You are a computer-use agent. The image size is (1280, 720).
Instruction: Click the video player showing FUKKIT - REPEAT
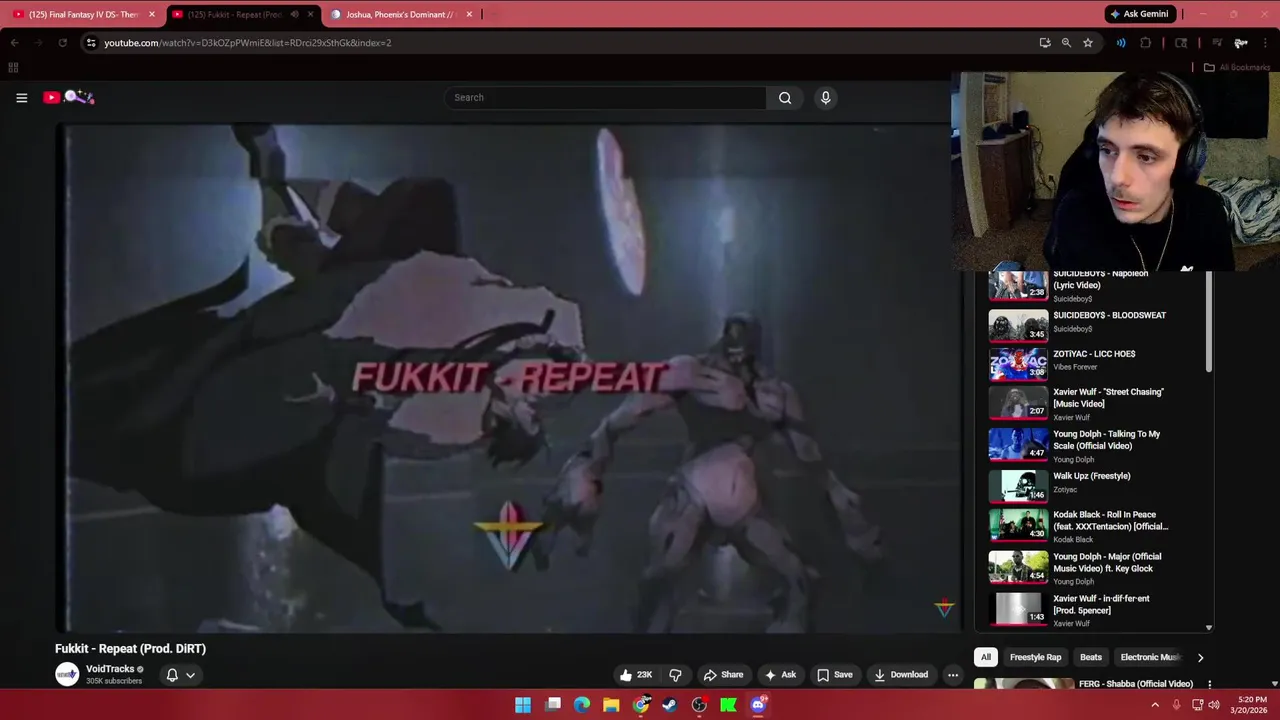(508, 378)
